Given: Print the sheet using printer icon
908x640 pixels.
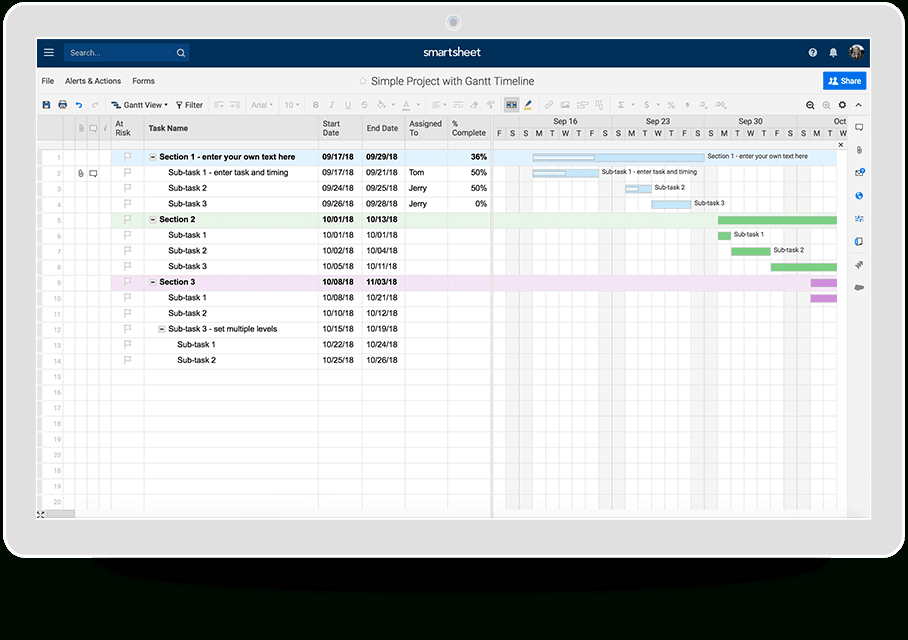Looking at the screenshot, I should click(63, 105).
